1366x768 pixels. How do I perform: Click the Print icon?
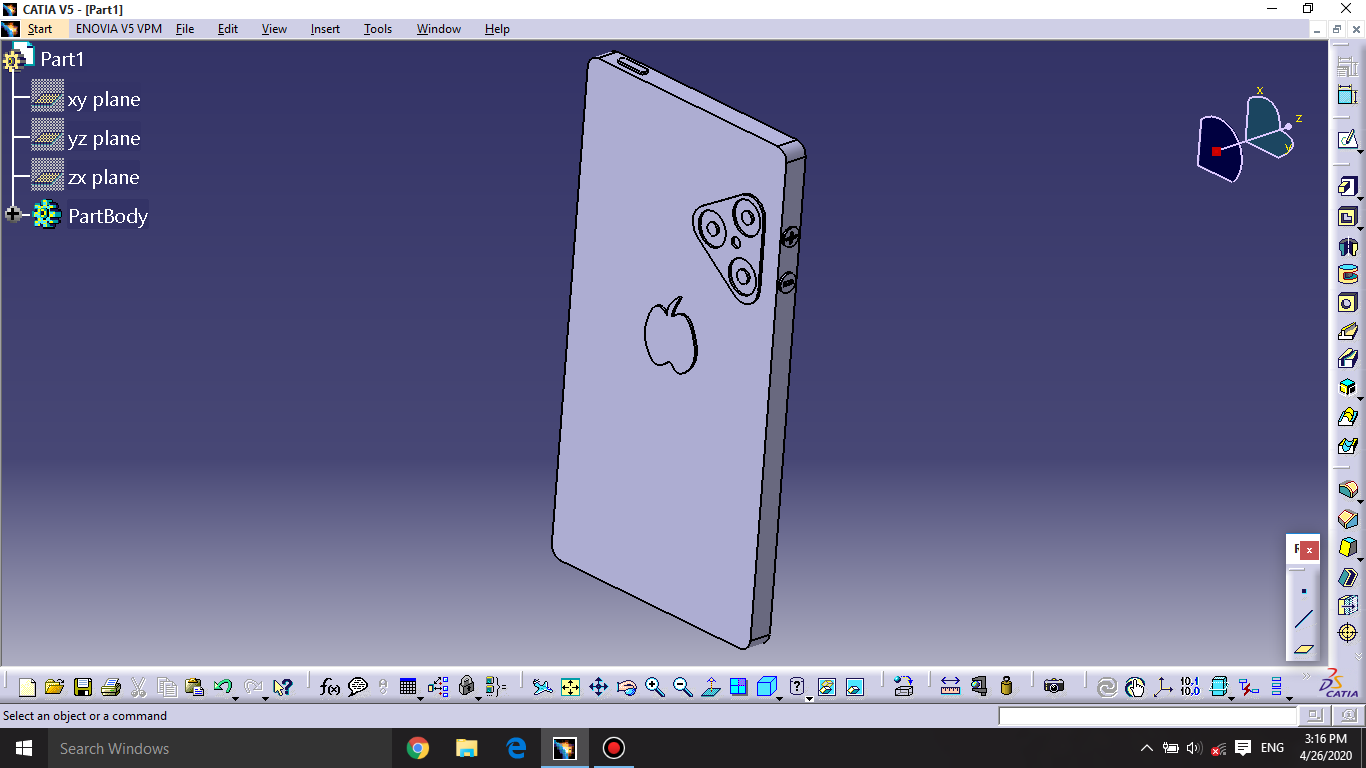pyautogui.click(x=111, y=687)
